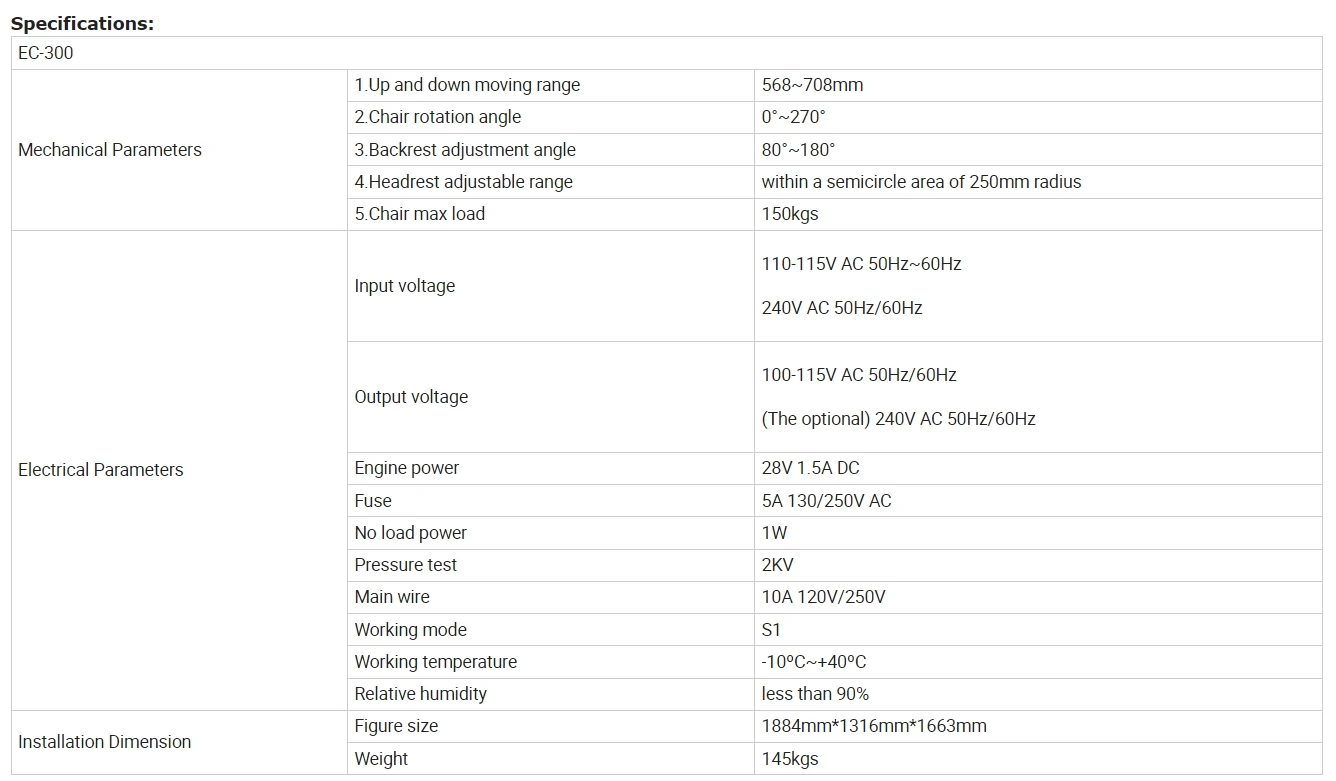Viewport: 1336px width, 781px height.
Task: Click the Installation Dimension cell
Action: click(x=105, y=742)
